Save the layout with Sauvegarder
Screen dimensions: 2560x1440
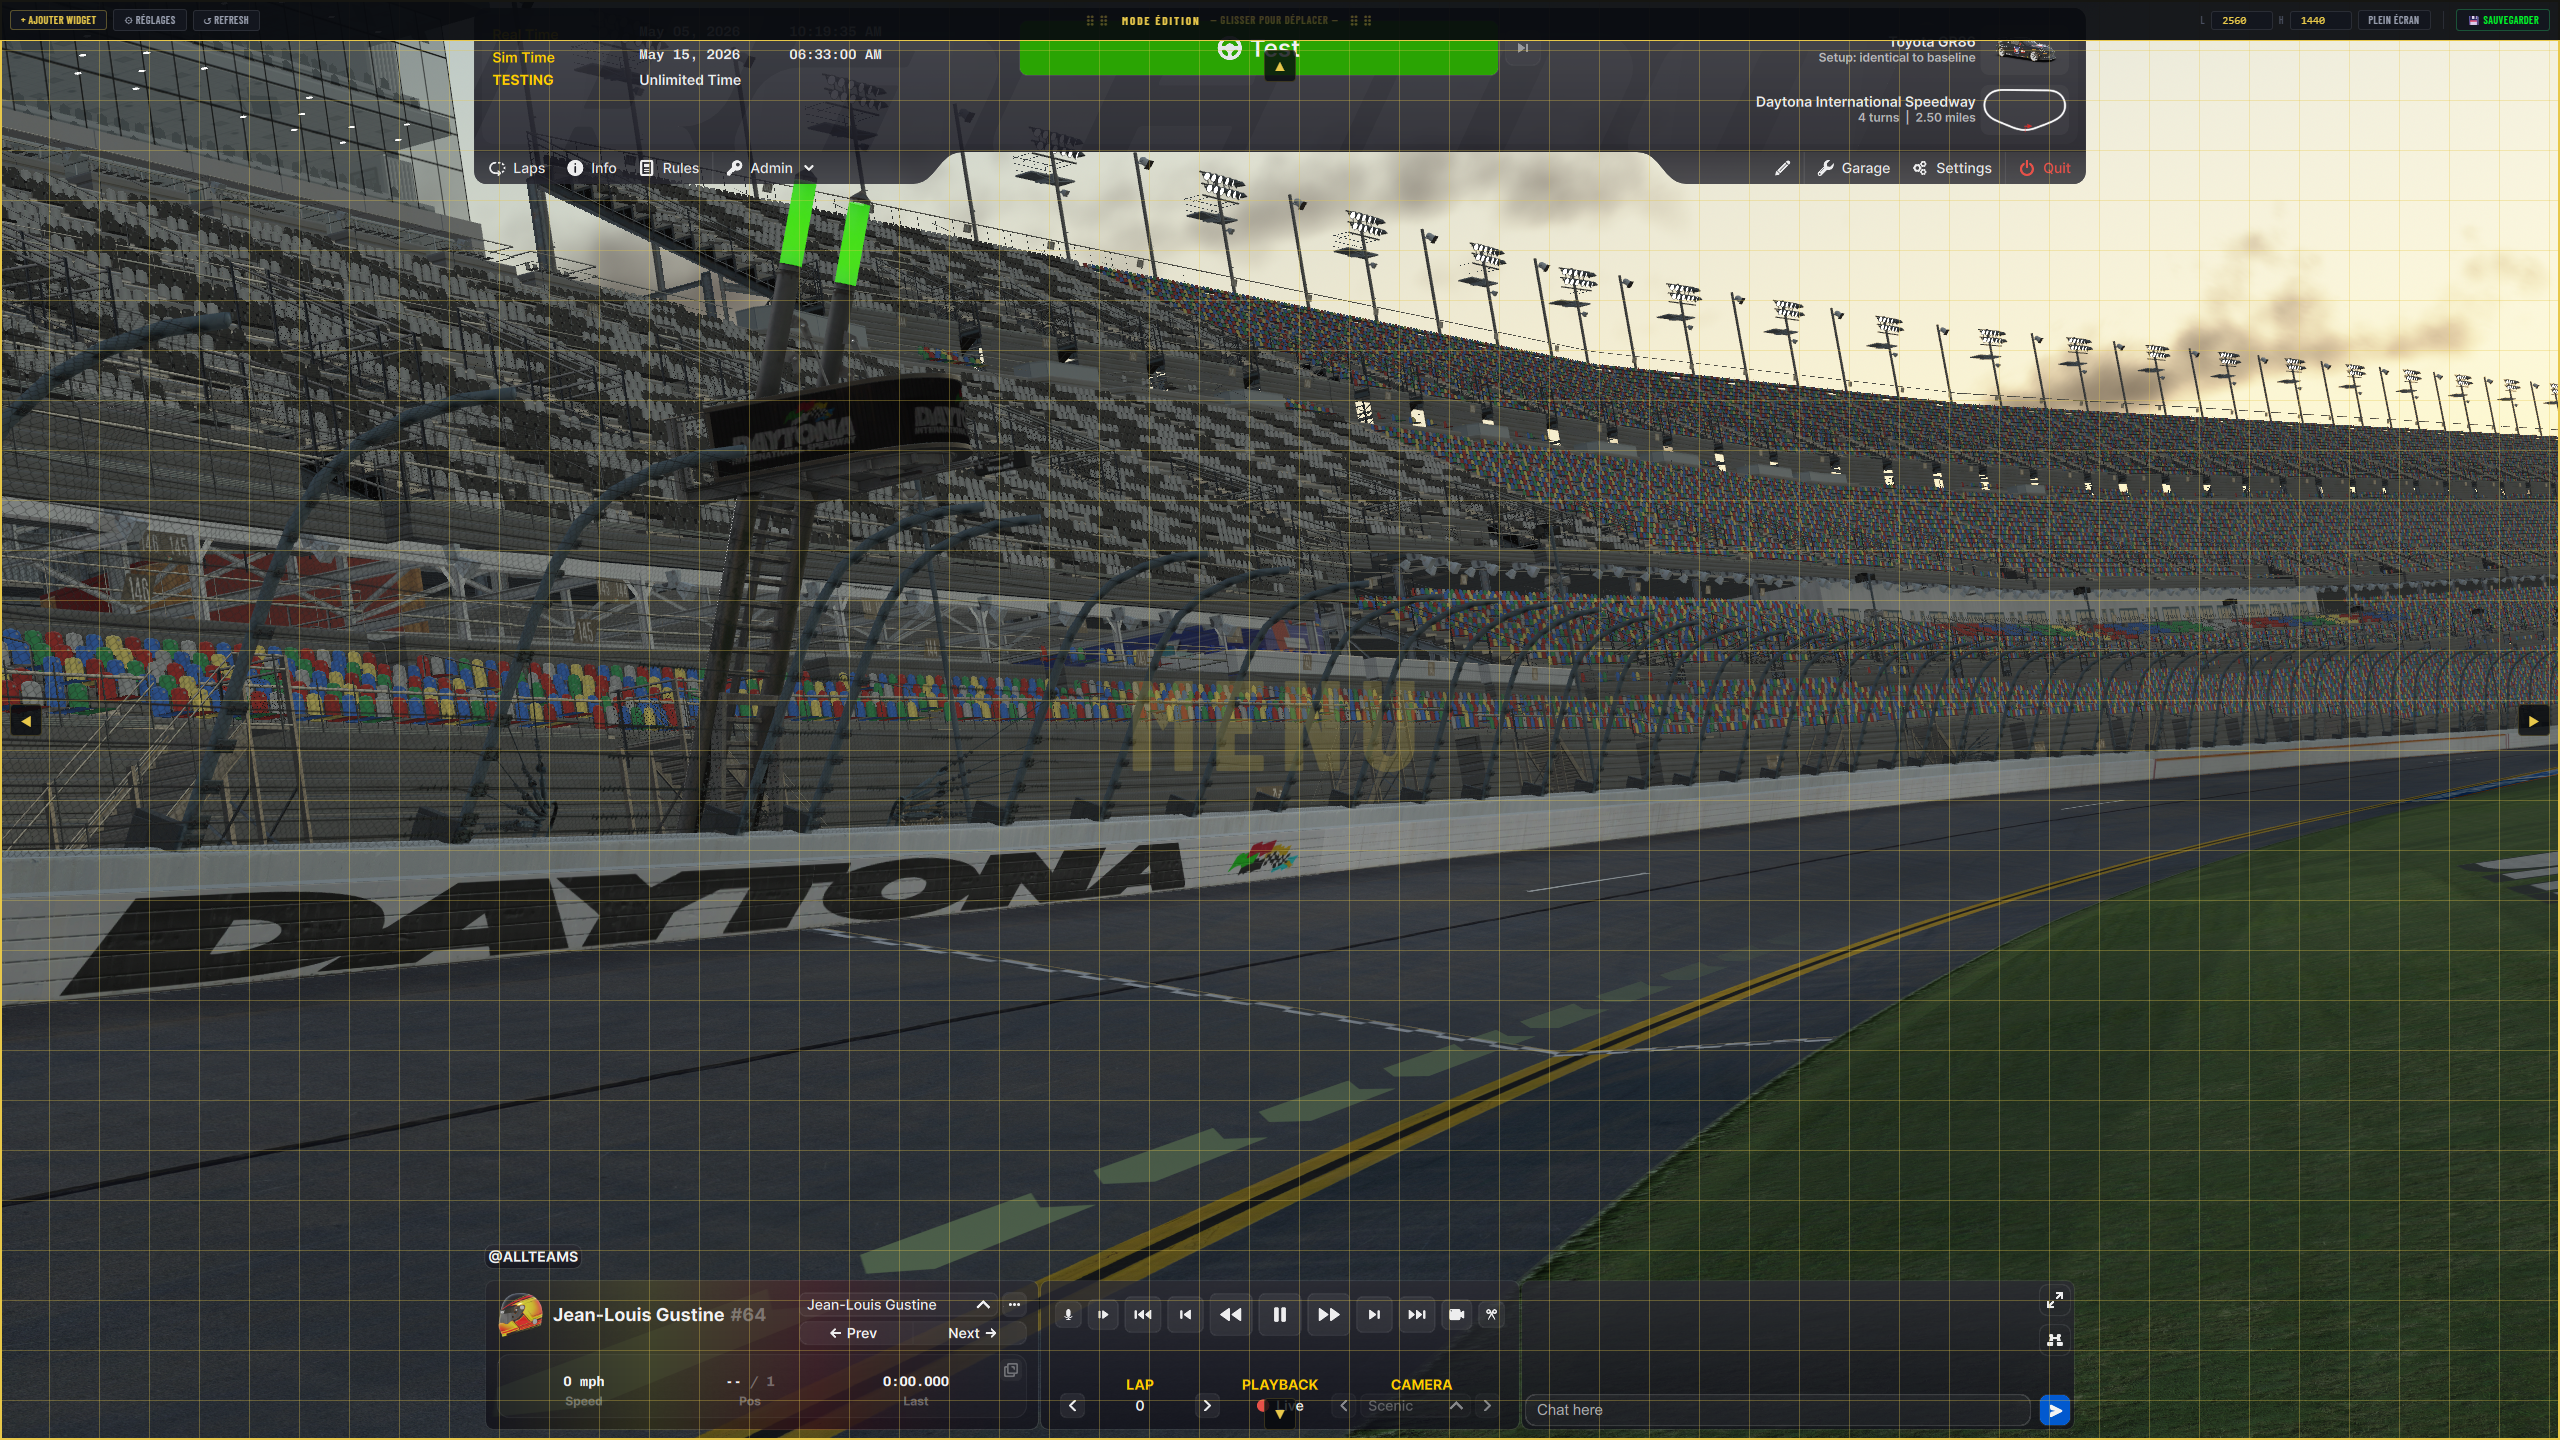click(x=2503, y=20)
